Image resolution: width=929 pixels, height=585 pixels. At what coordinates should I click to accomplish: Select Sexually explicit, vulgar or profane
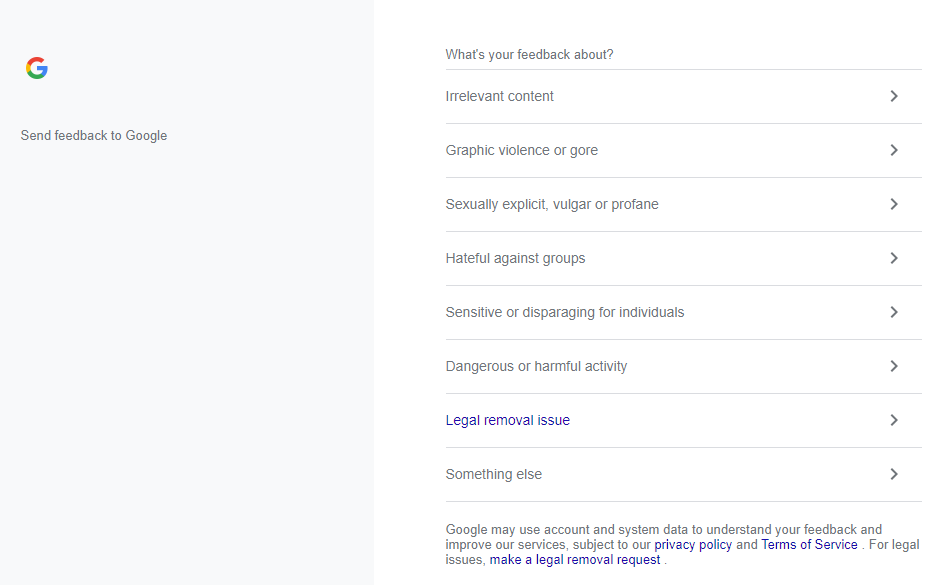coord(552,204)
